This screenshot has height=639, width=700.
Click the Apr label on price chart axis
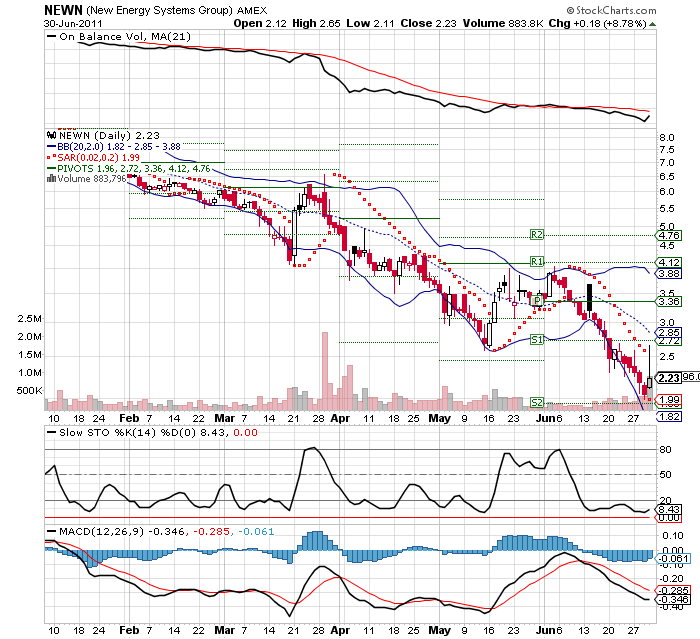pos(340,418)
